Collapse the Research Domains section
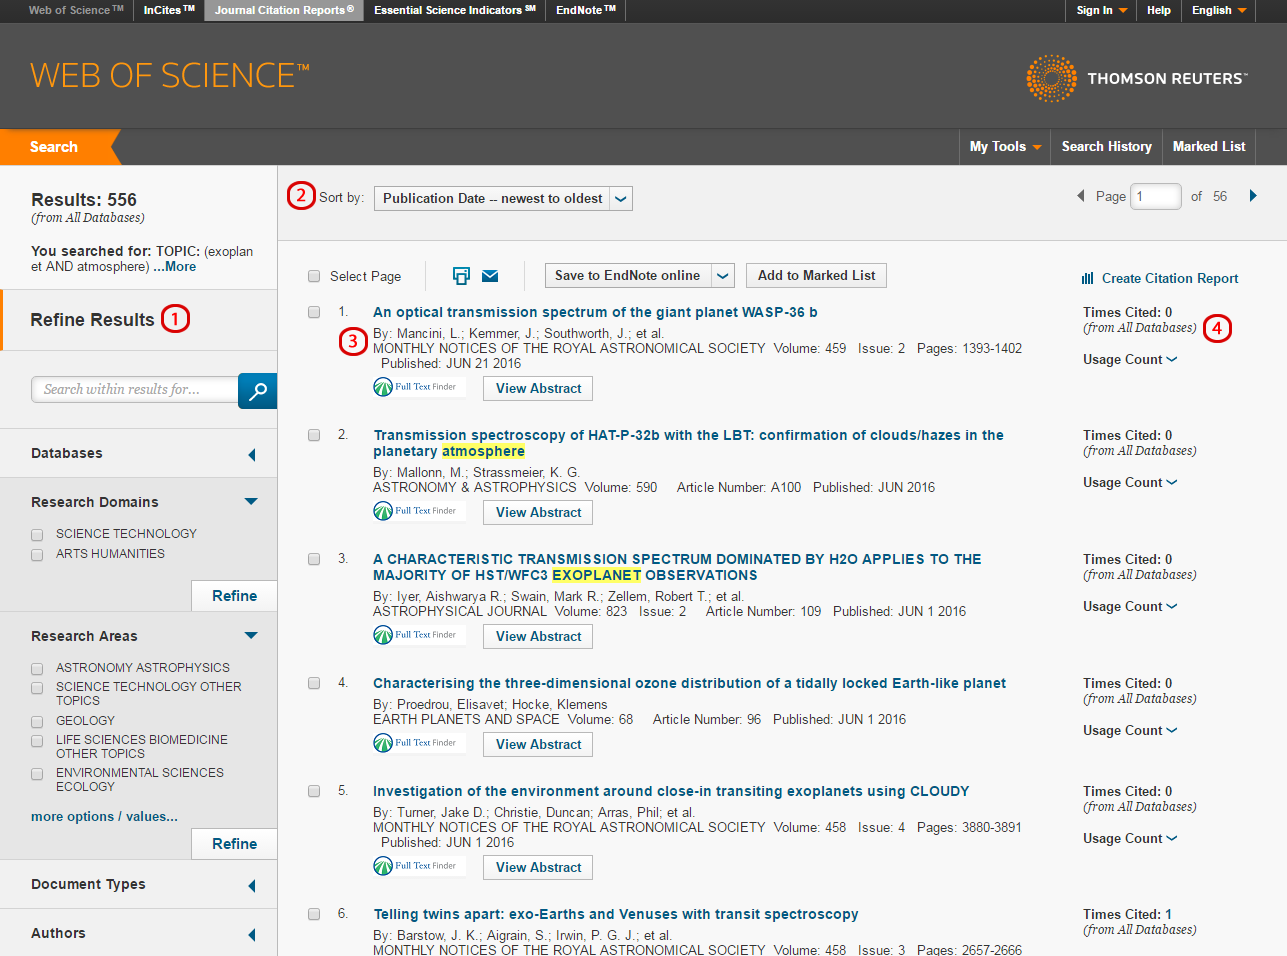 pyautogui.click(x=251, y=501)
